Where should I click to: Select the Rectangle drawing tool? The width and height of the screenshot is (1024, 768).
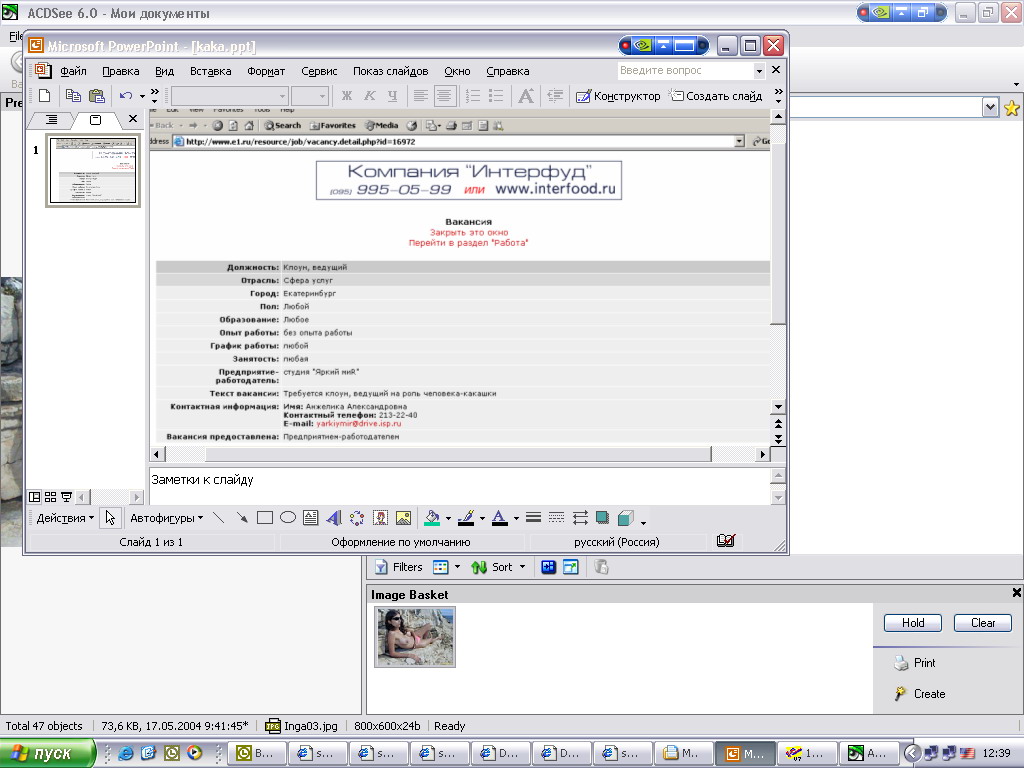pyautogui.click(x=265, y=518)
